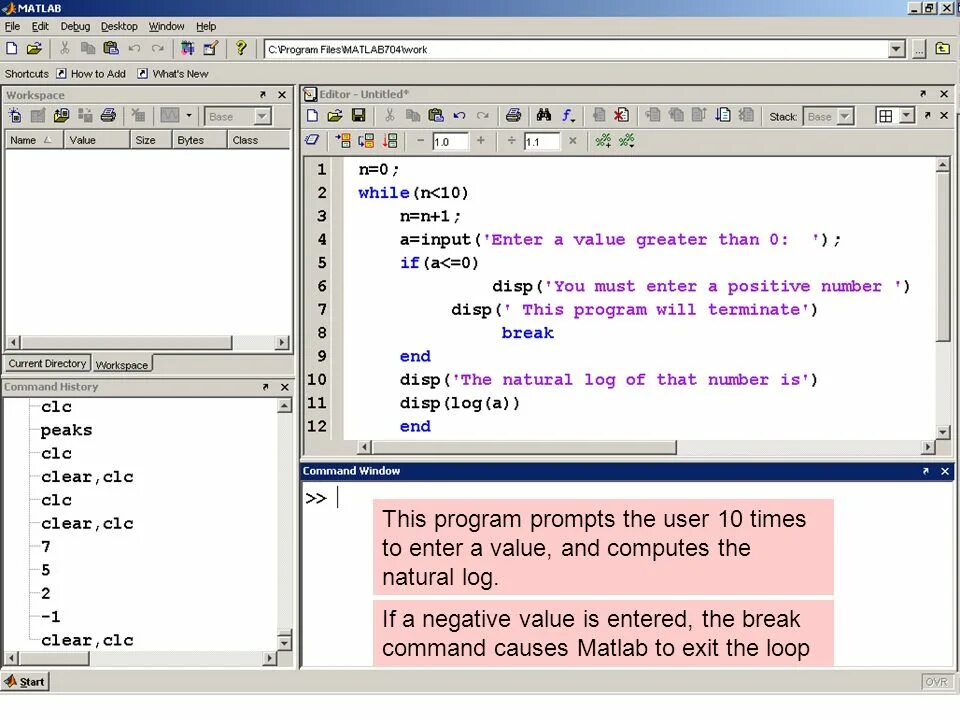Toggle cell mode icon in cell toolbar

click(312, 141)
